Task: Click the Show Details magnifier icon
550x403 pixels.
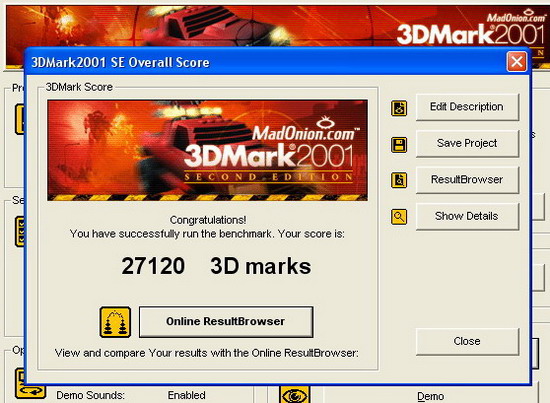Action: 399,217
